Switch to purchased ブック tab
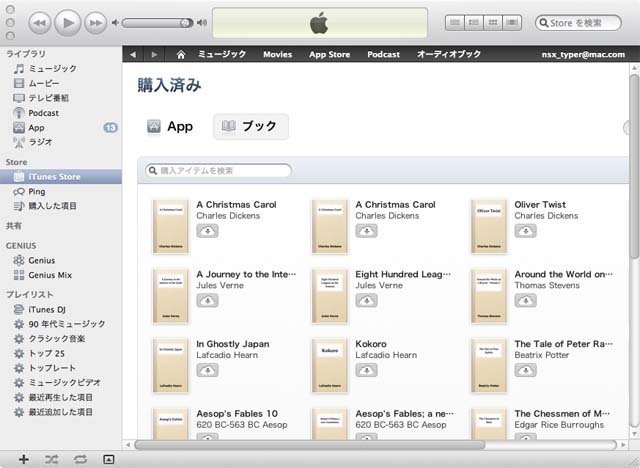Screen dimensions: 640x468 coord(251,126)
